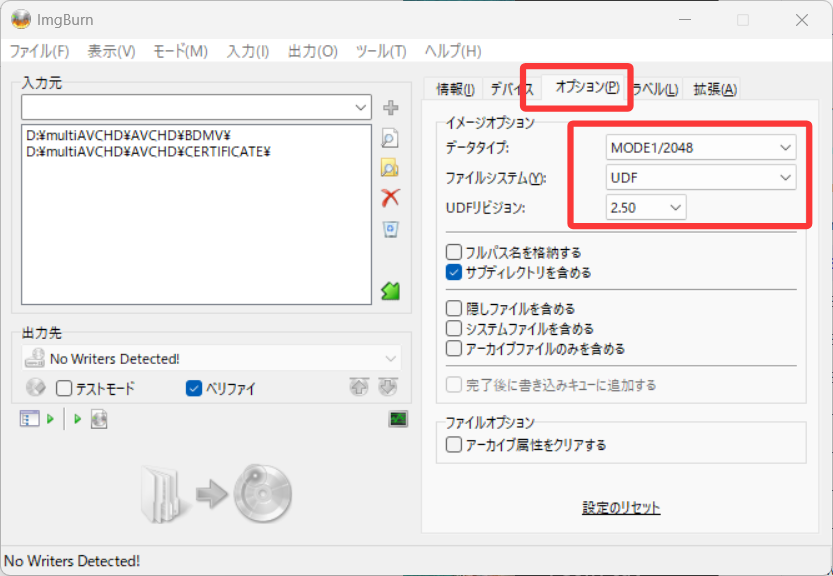This screenshot has width=833, height=576.
Task: Open the ファイル(F) menu
Action: click(39, 51)
